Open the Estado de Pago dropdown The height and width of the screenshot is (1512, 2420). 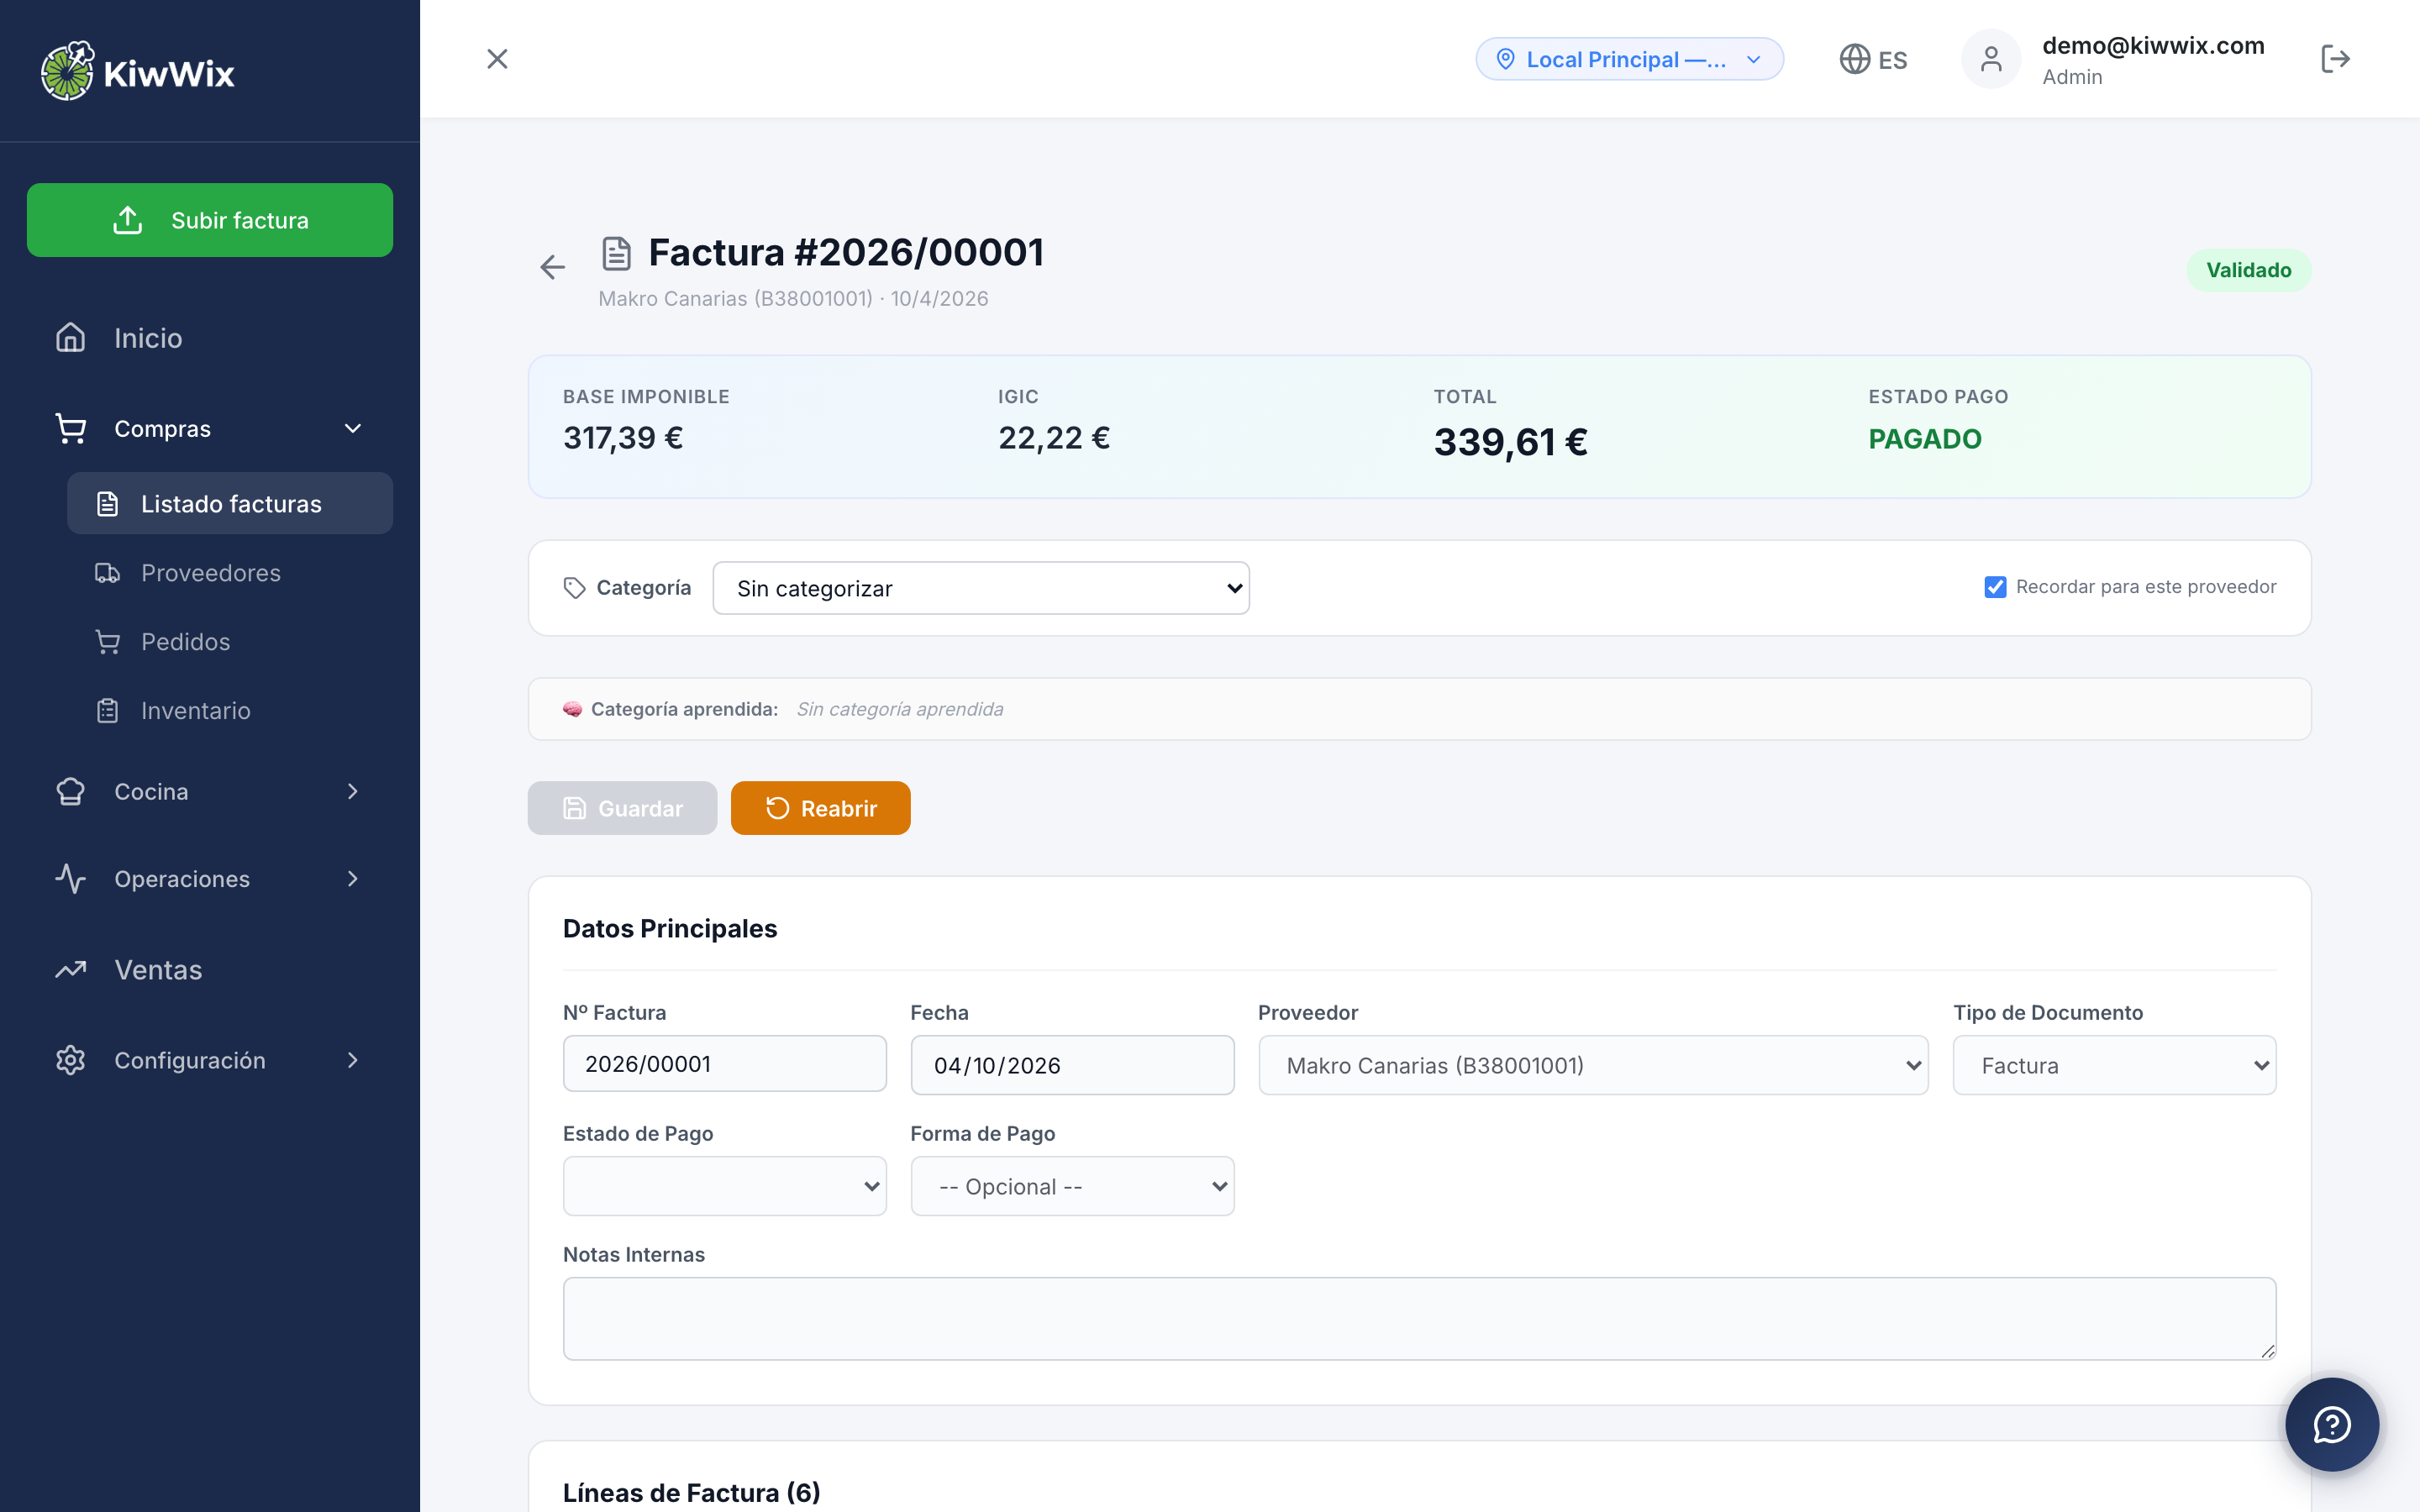(724, 1186)
